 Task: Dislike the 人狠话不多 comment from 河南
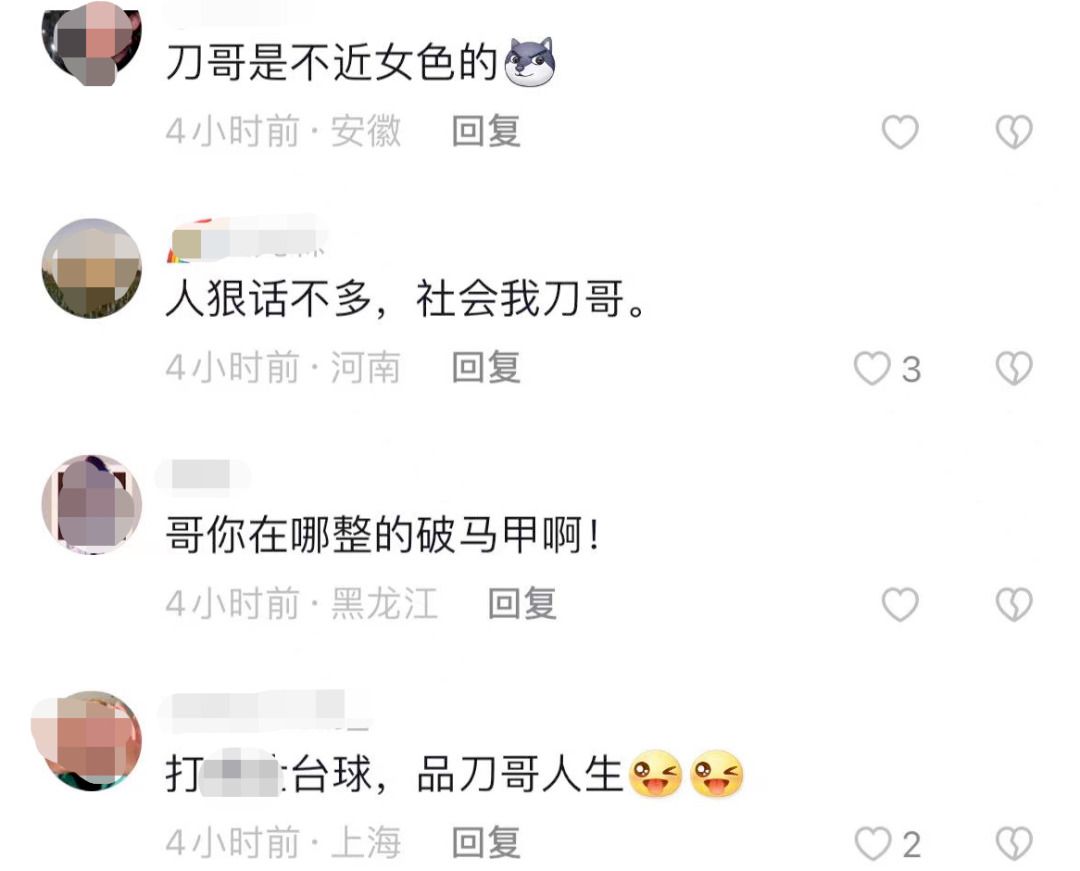(1014, 368)
